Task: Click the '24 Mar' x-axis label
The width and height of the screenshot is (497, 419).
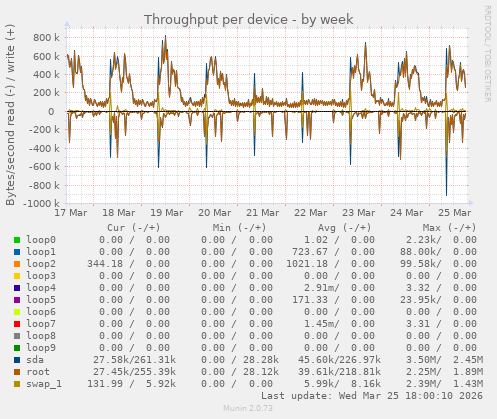Action: (x=407, y=213)
